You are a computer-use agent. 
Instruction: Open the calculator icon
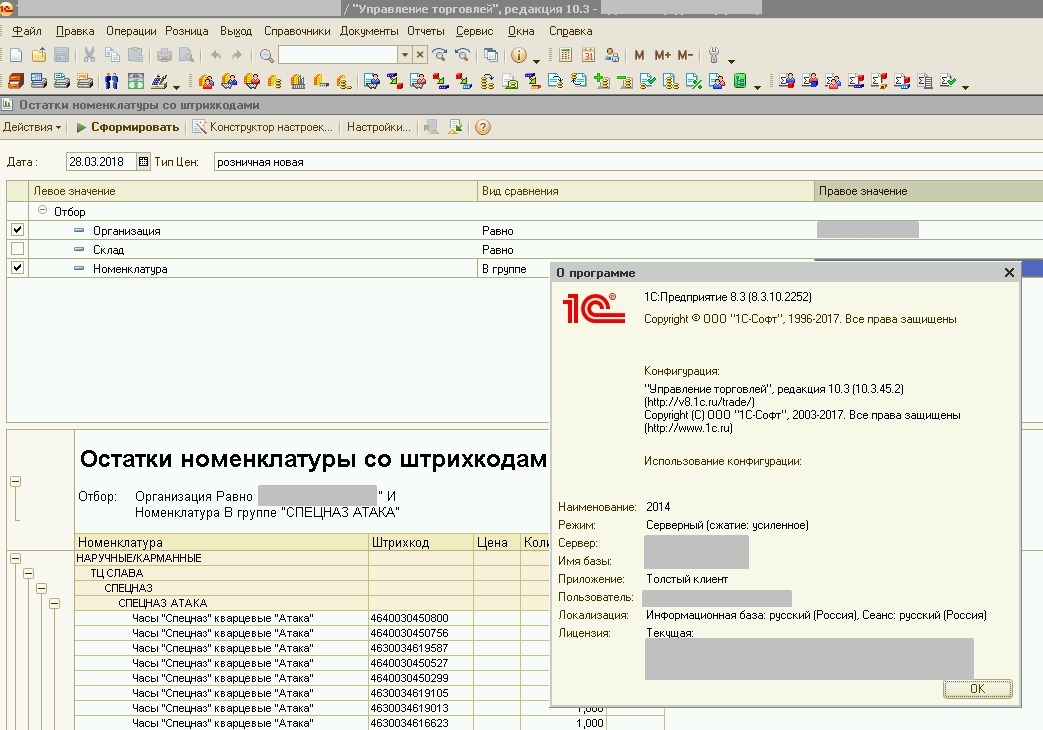565,55
